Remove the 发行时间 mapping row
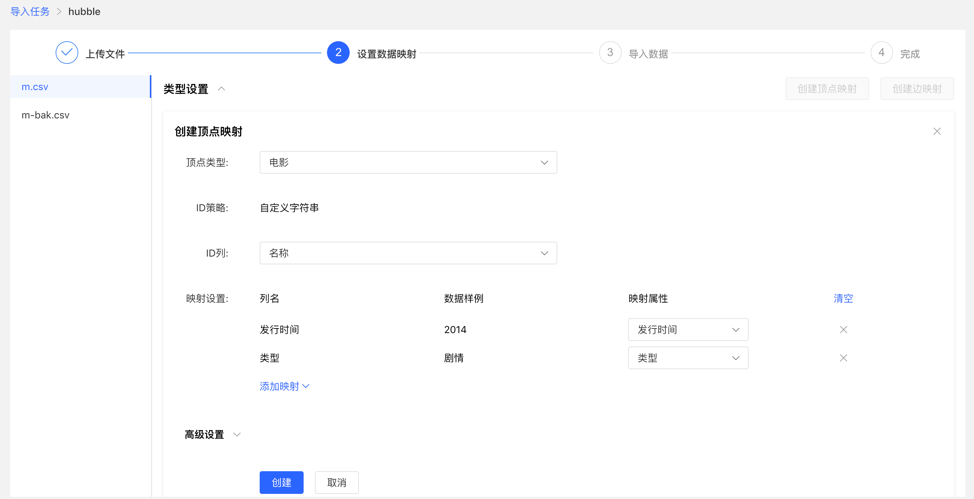The image size is (974, 499). pos(843,330)
